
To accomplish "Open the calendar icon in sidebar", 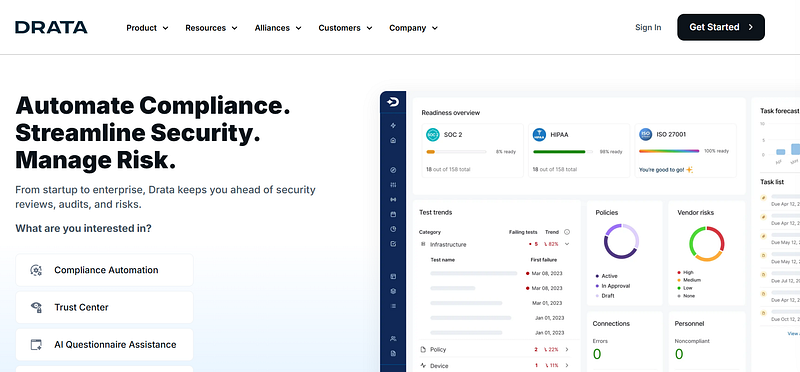I will tap(393, 214).
